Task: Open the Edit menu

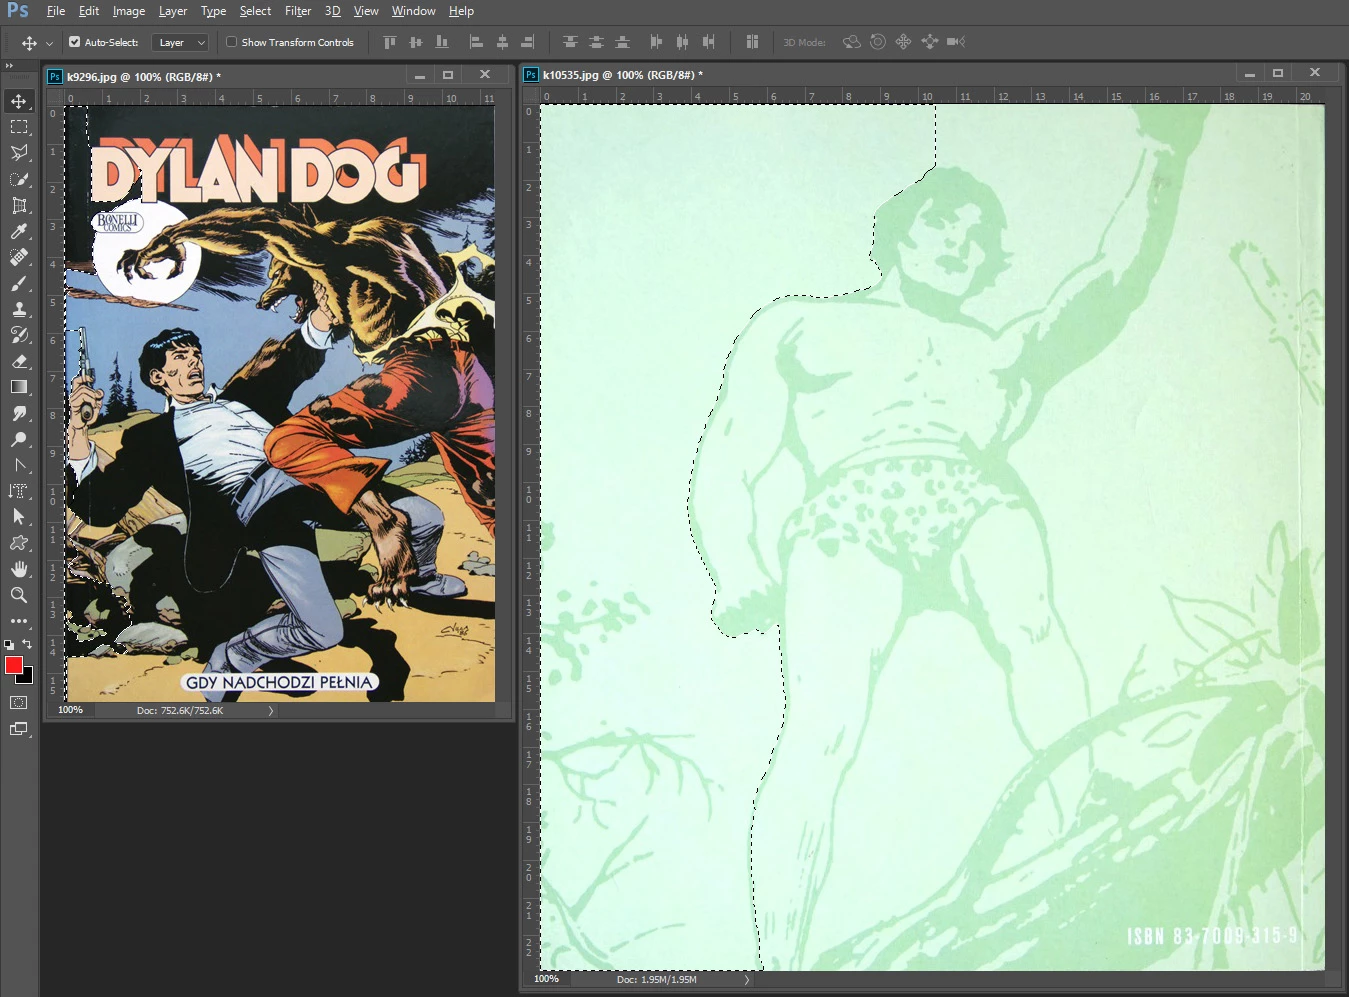Action: coord(89,11)
